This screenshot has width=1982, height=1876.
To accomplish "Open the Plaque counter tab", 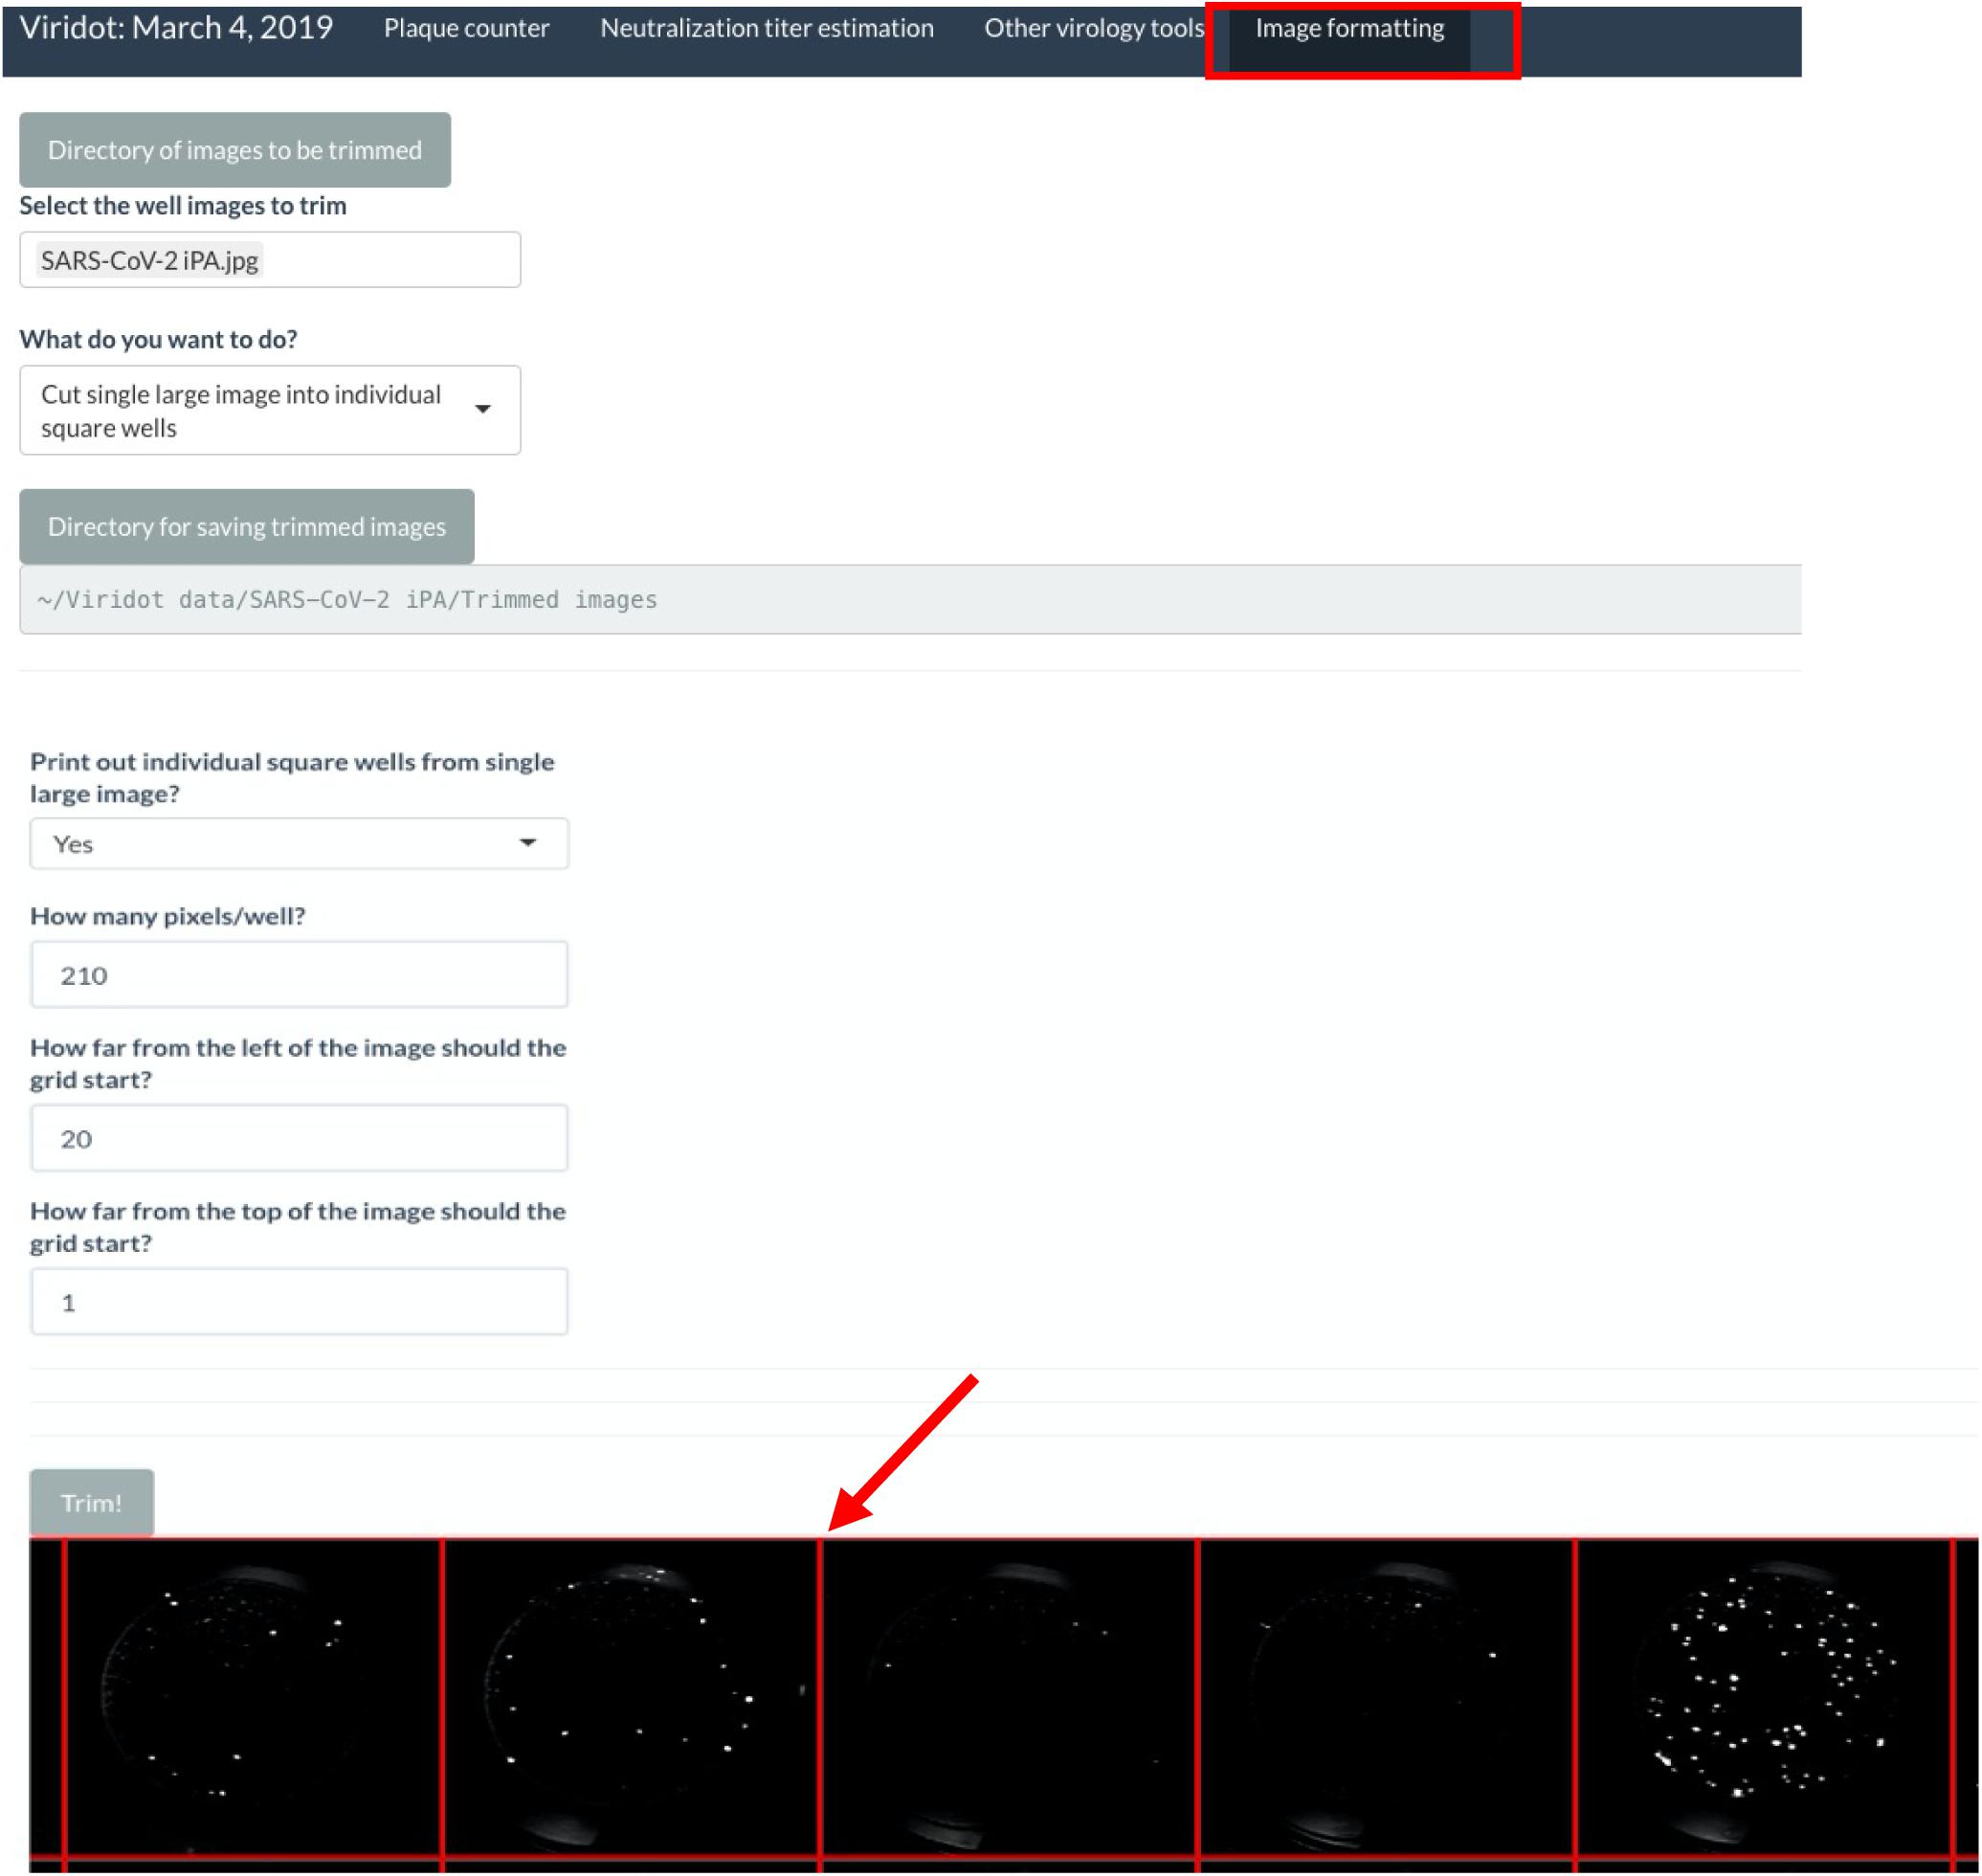I will point(466,28).
